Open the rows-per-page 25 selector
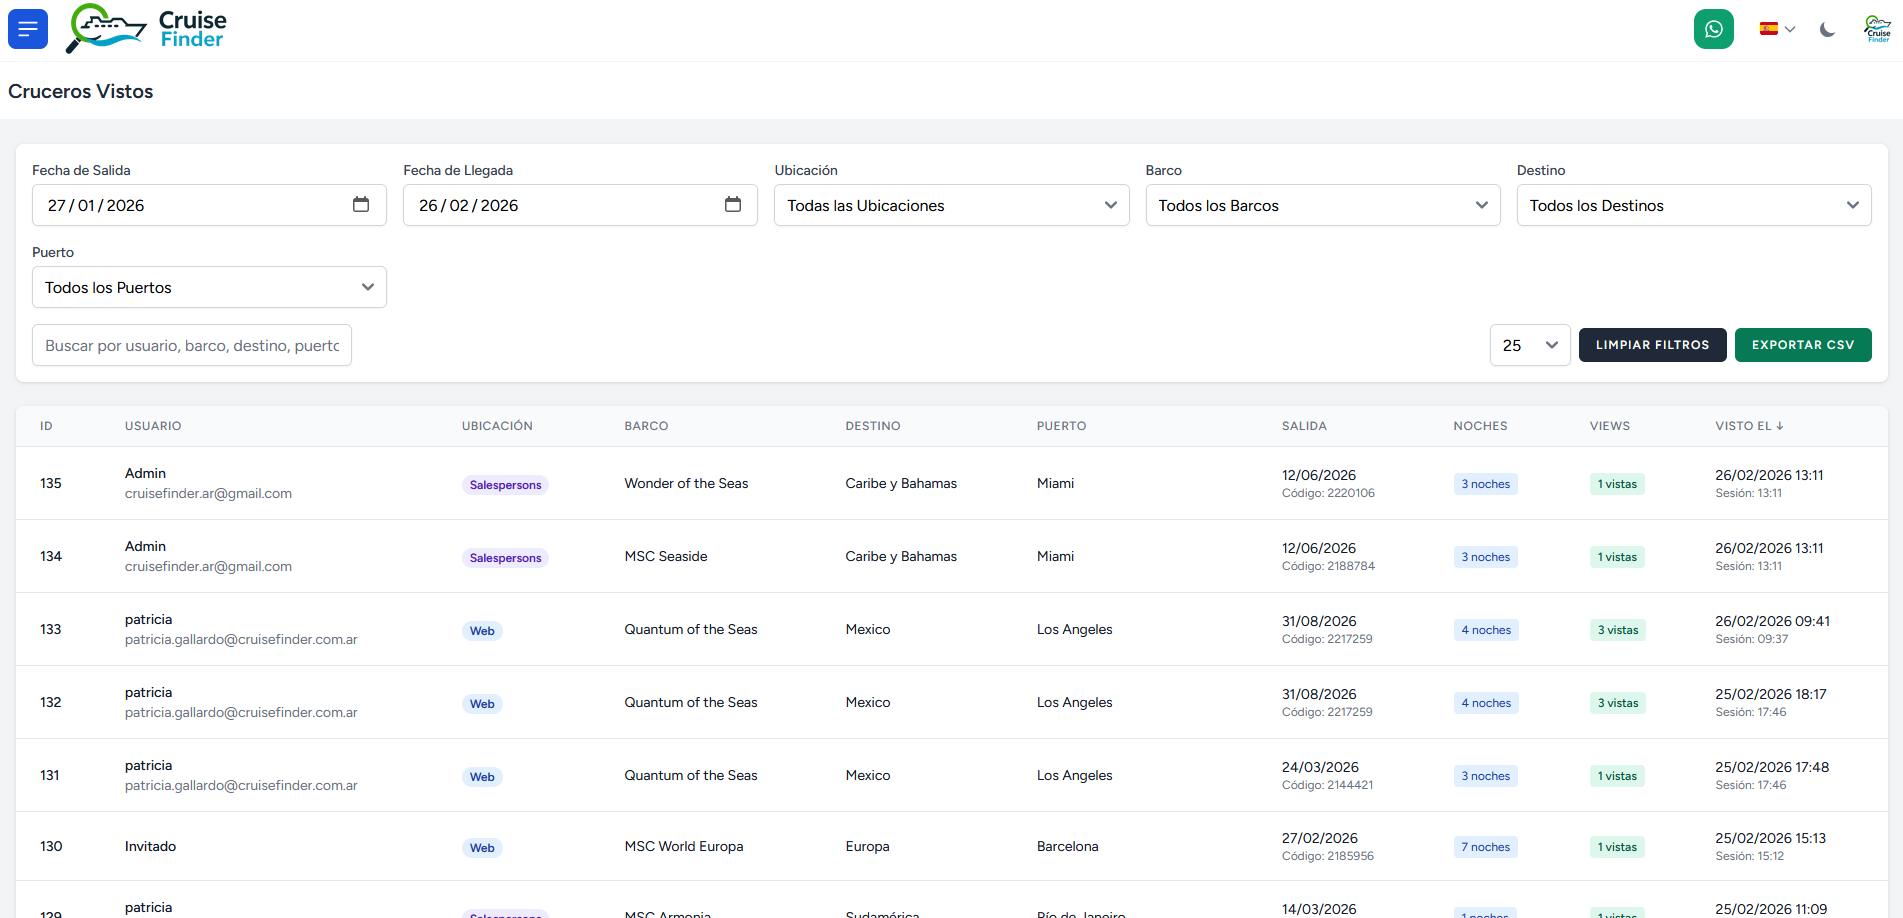Viewport: 1903px width, 918px height. click(1529, 345)
